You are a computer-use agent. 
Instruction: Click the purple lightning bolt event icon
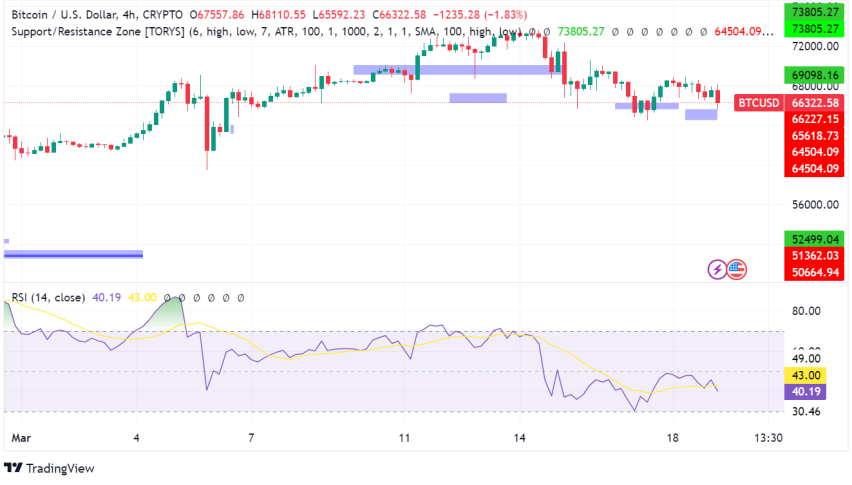coord(717,269)
